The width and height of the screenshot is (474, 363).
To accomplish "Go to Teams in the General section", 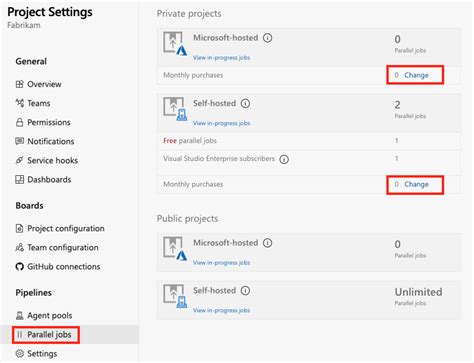I will (x=39, y=103).
